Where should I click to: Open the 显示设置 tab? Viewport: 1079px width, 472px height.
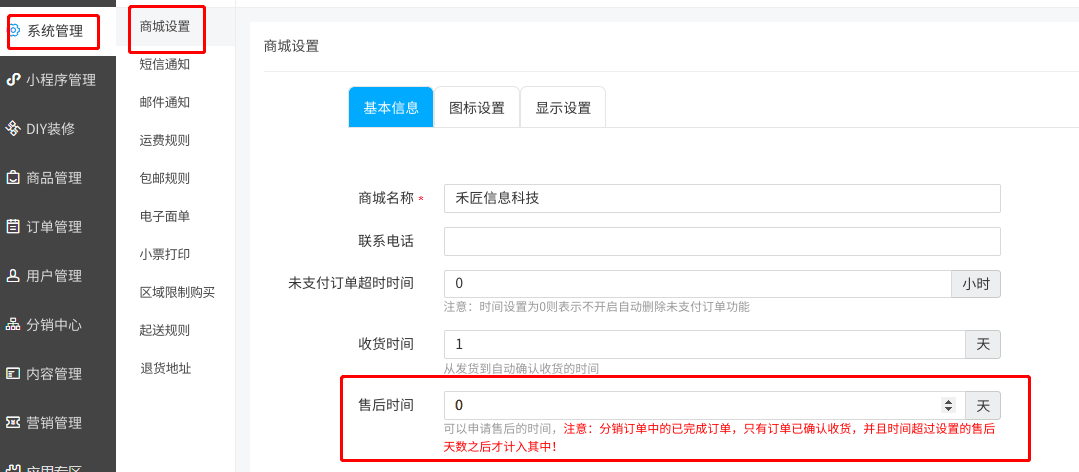[563, 108]
